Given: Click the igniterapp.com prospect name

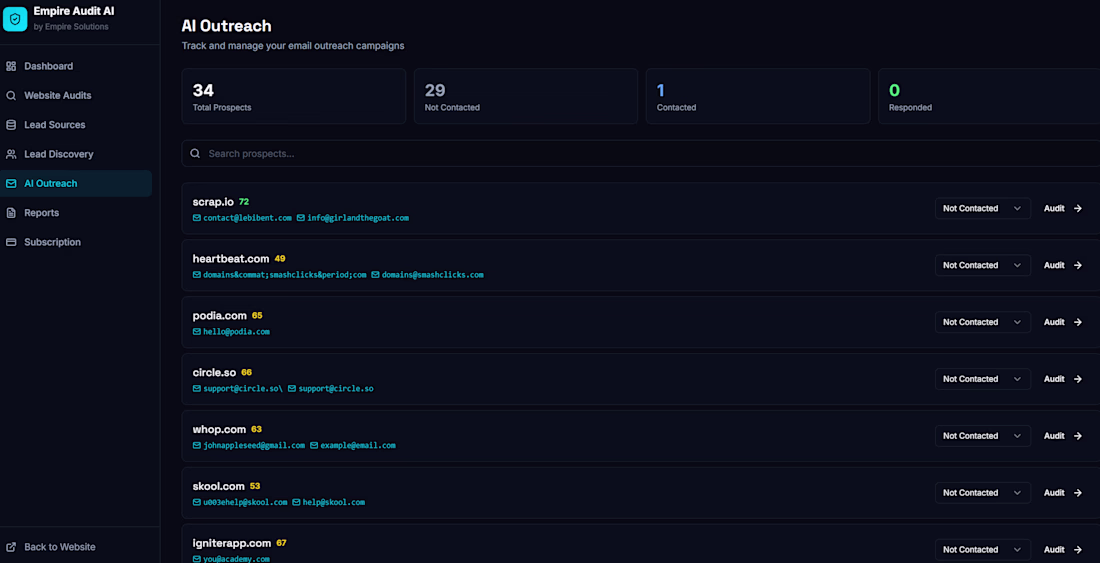Looking at the screenshot, I should coord(232,543).
